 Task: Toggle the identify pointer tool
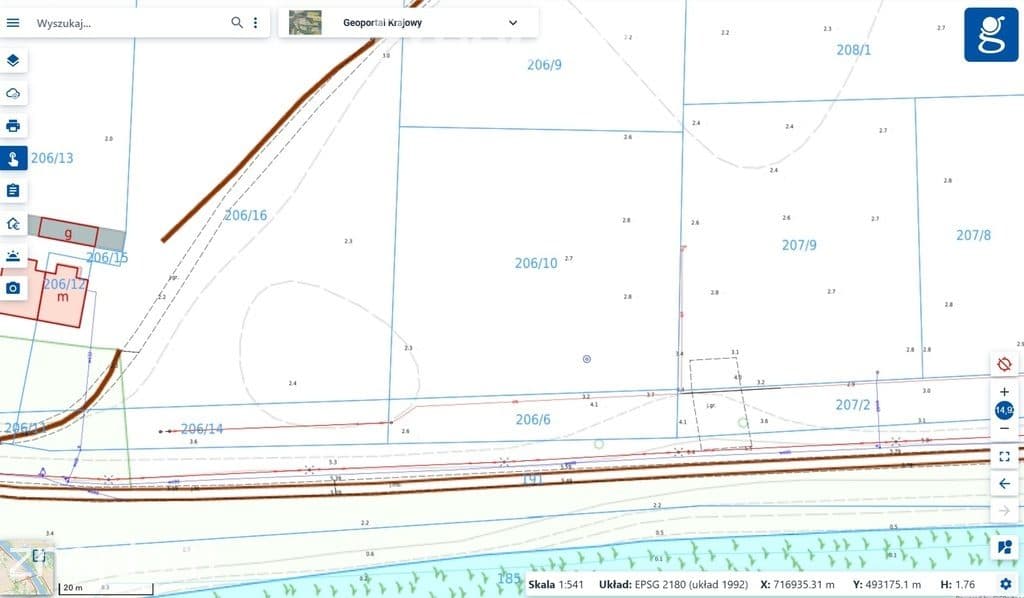(13, 158)
